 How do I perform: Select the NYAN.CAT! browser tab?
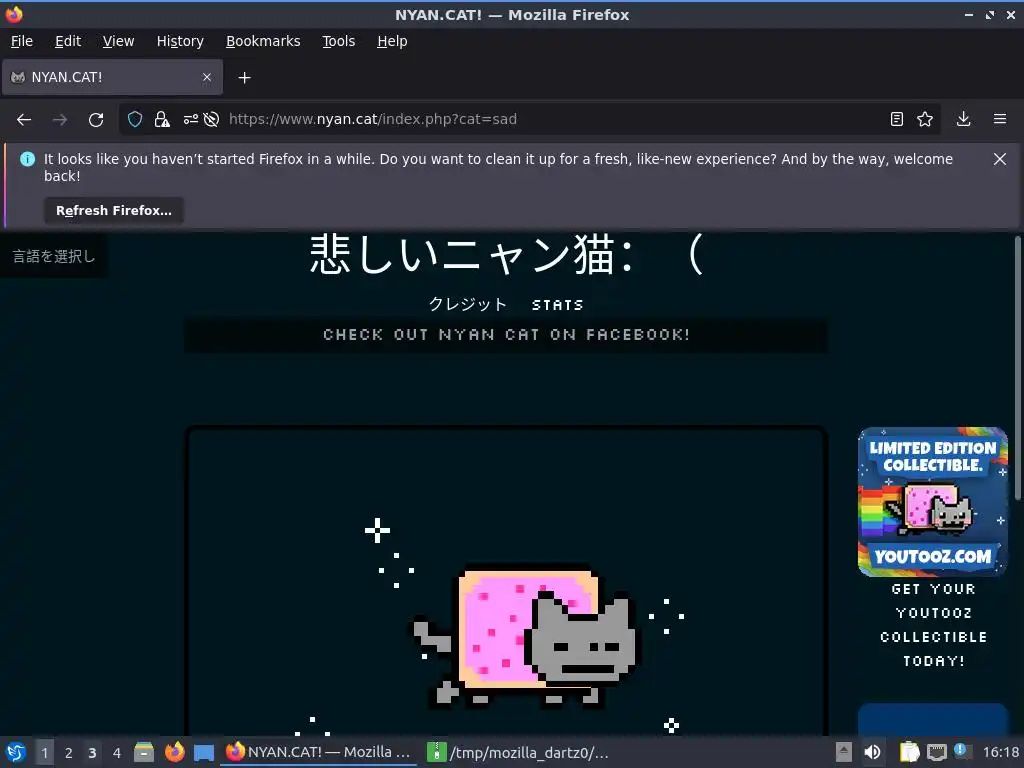click(x=113, y=77)
